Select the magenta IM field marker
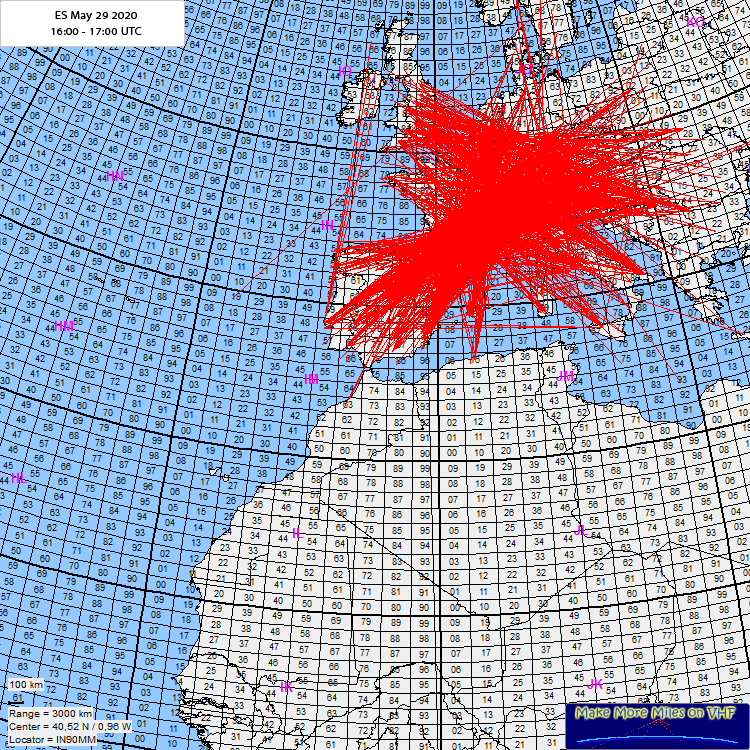This screenshot has width=750, height=750. (312, 378)
